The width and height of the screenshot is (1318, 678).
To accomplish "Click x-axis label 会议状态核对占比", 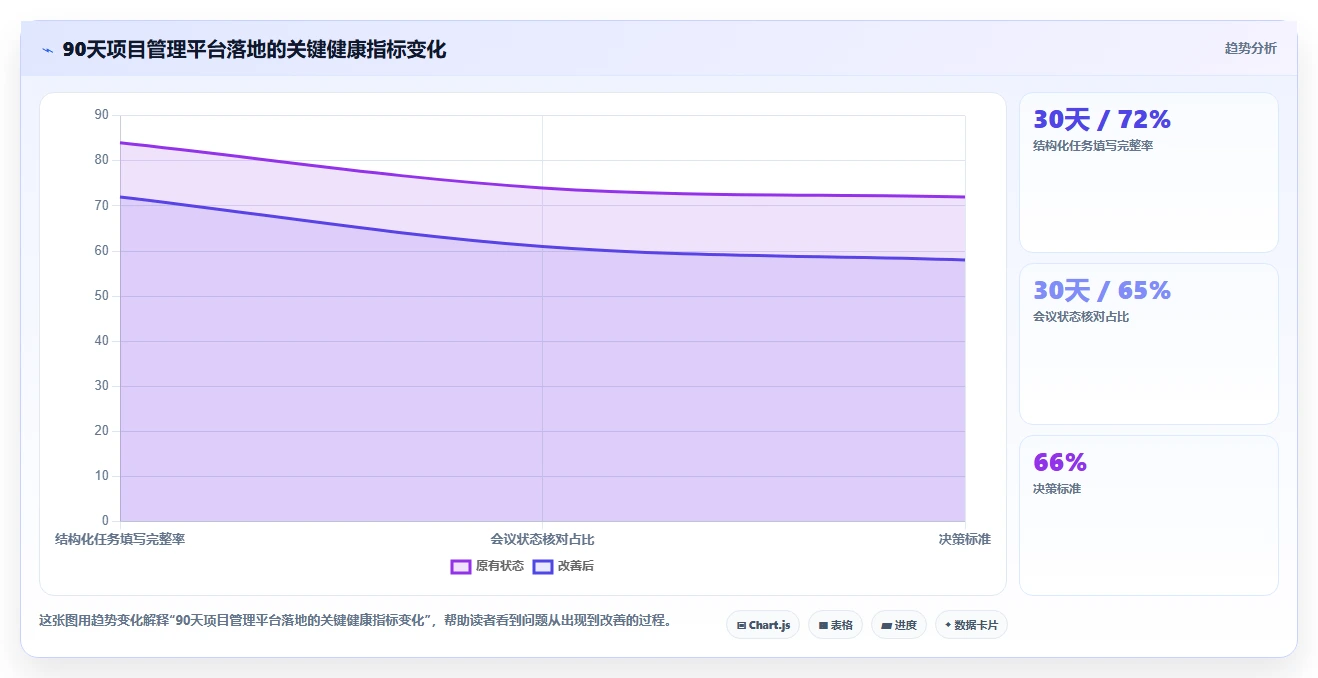I will click(542, 539).
